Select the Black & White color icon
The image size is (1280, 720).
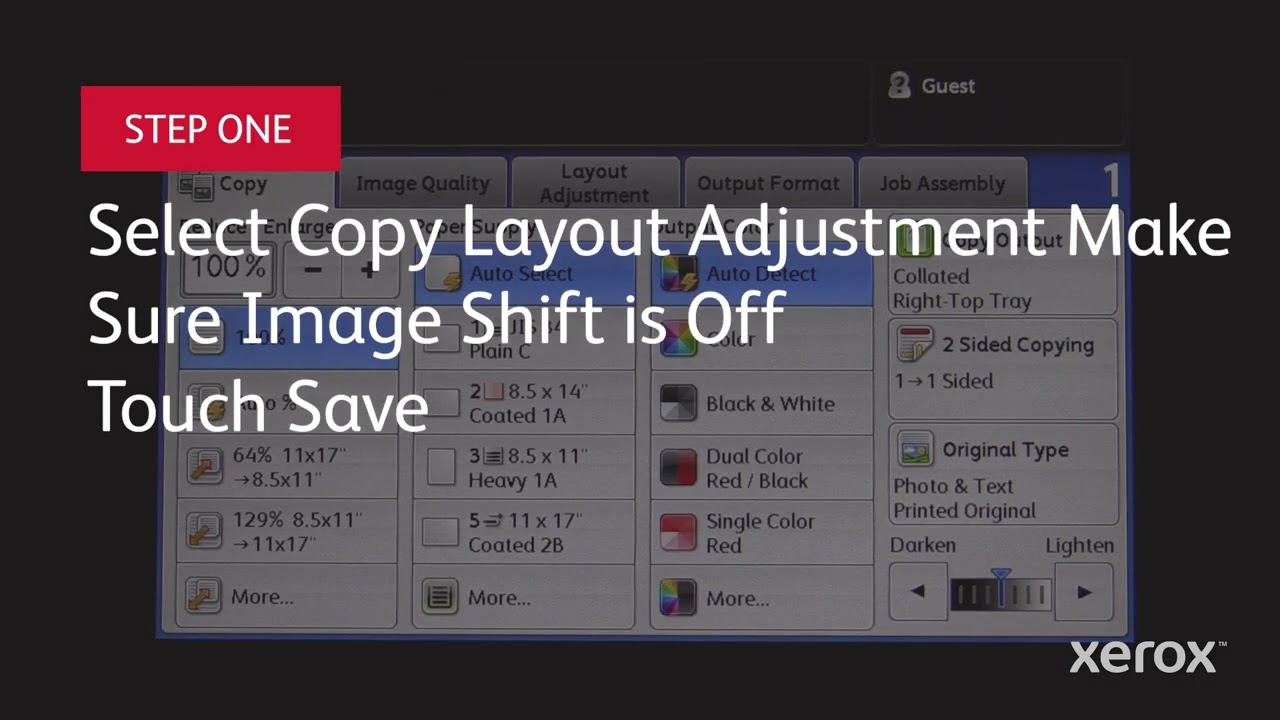pos(679,403)
